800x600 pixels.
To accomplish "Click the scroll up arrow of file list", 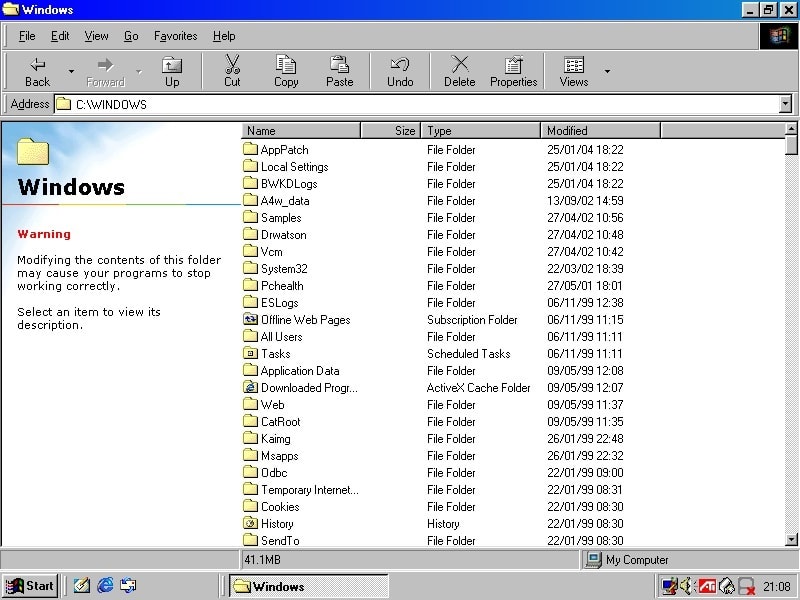I will click(x=791, y=129).
